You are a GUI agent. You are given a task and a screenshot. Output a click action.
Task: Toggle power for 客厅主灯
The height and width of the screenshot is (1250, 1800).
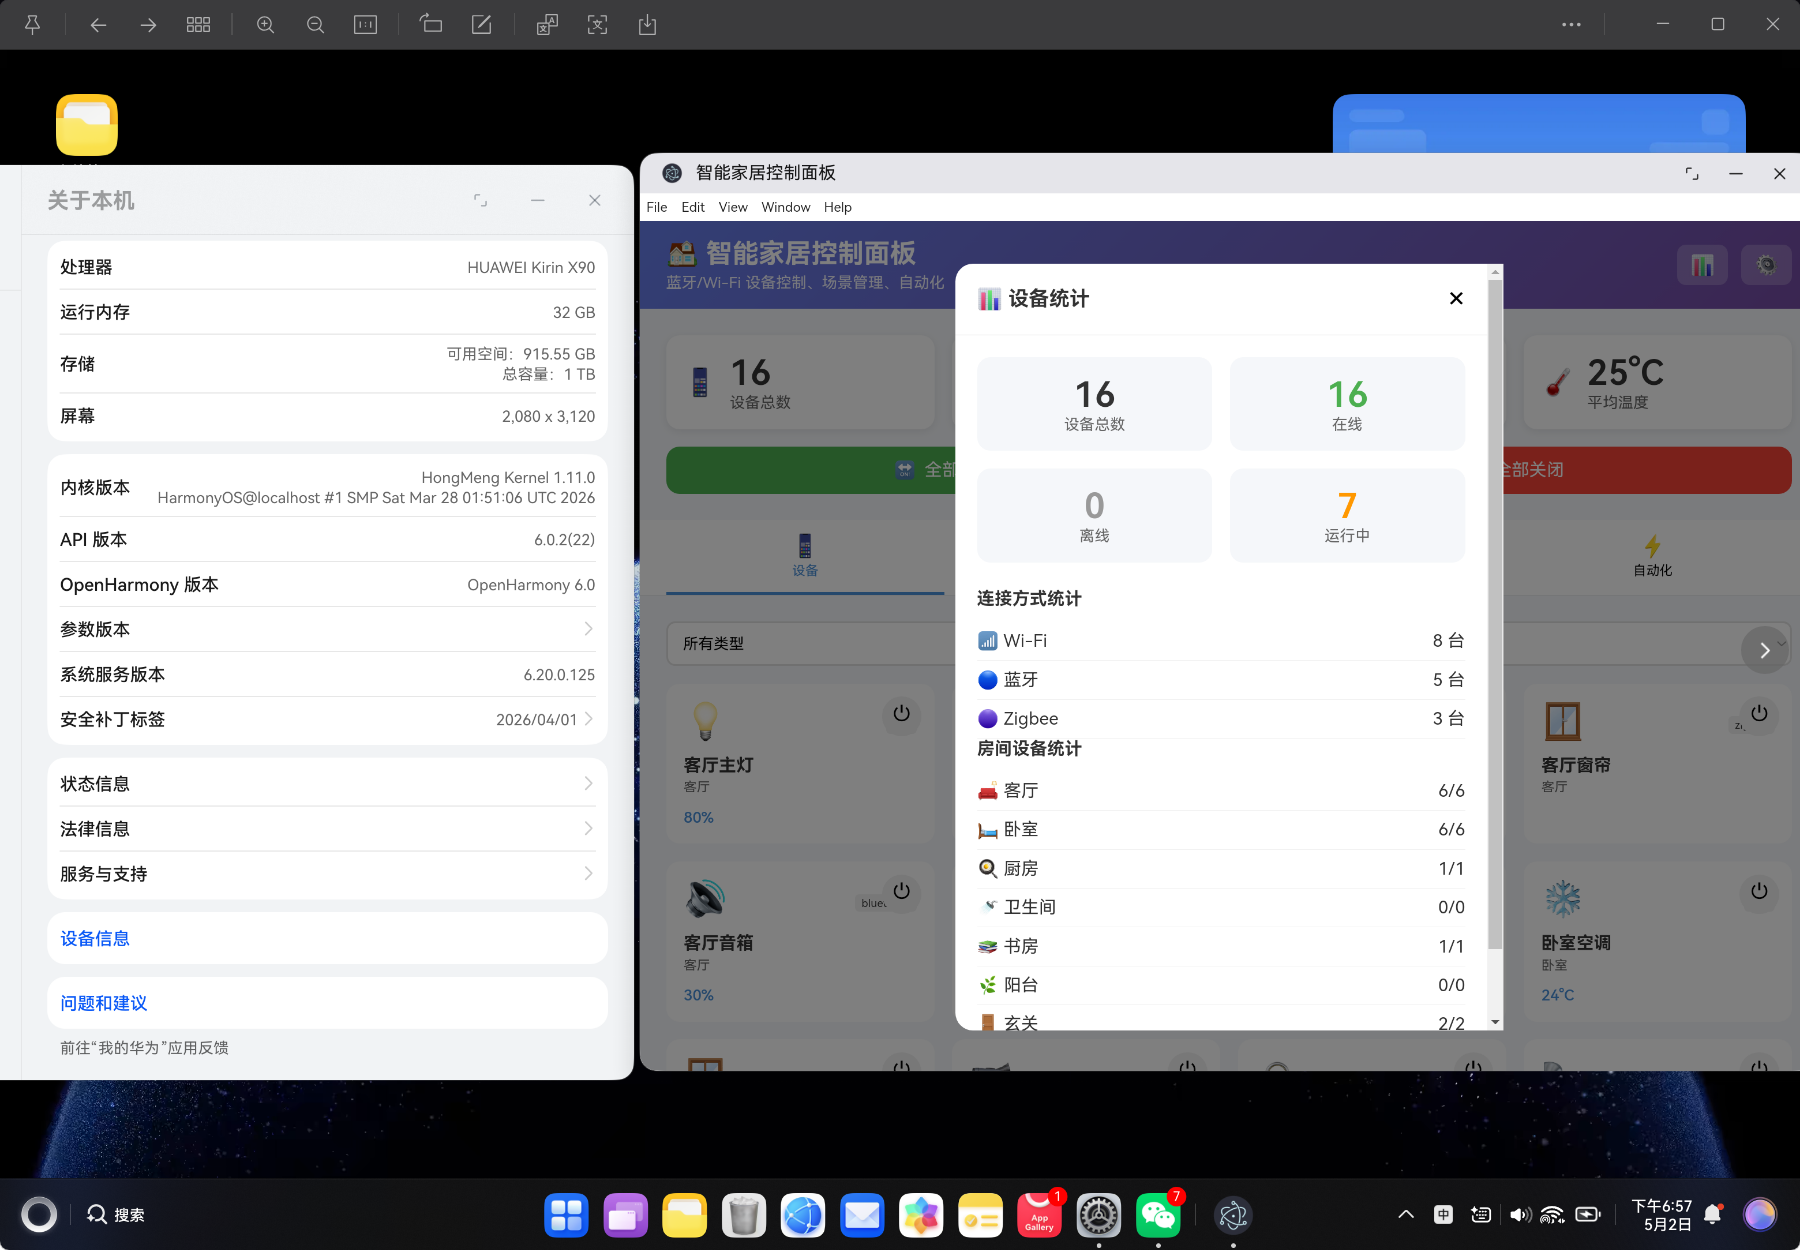coord(901,713)
